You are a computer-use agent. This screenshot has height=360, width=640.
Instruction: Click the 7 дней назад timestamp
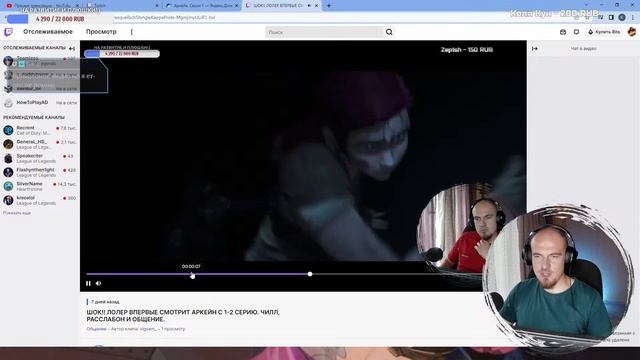point(105,302)
